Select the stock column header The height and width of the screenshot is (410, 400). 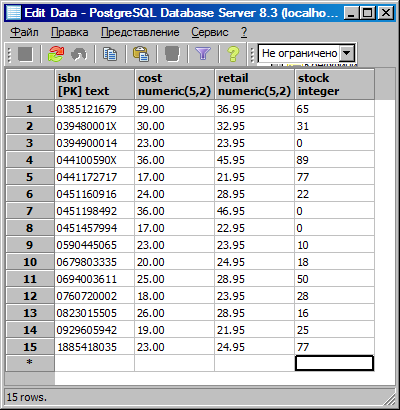tap(334, 84)
